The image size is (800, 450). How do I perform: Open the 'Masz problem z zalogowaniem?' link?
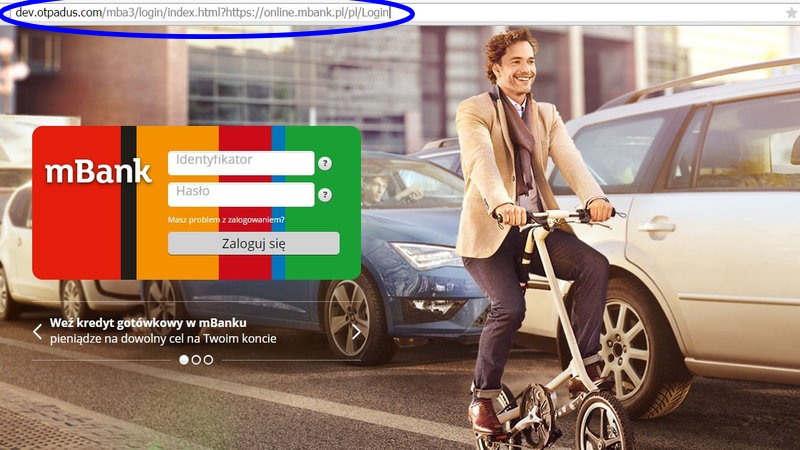tap(226, 220)
